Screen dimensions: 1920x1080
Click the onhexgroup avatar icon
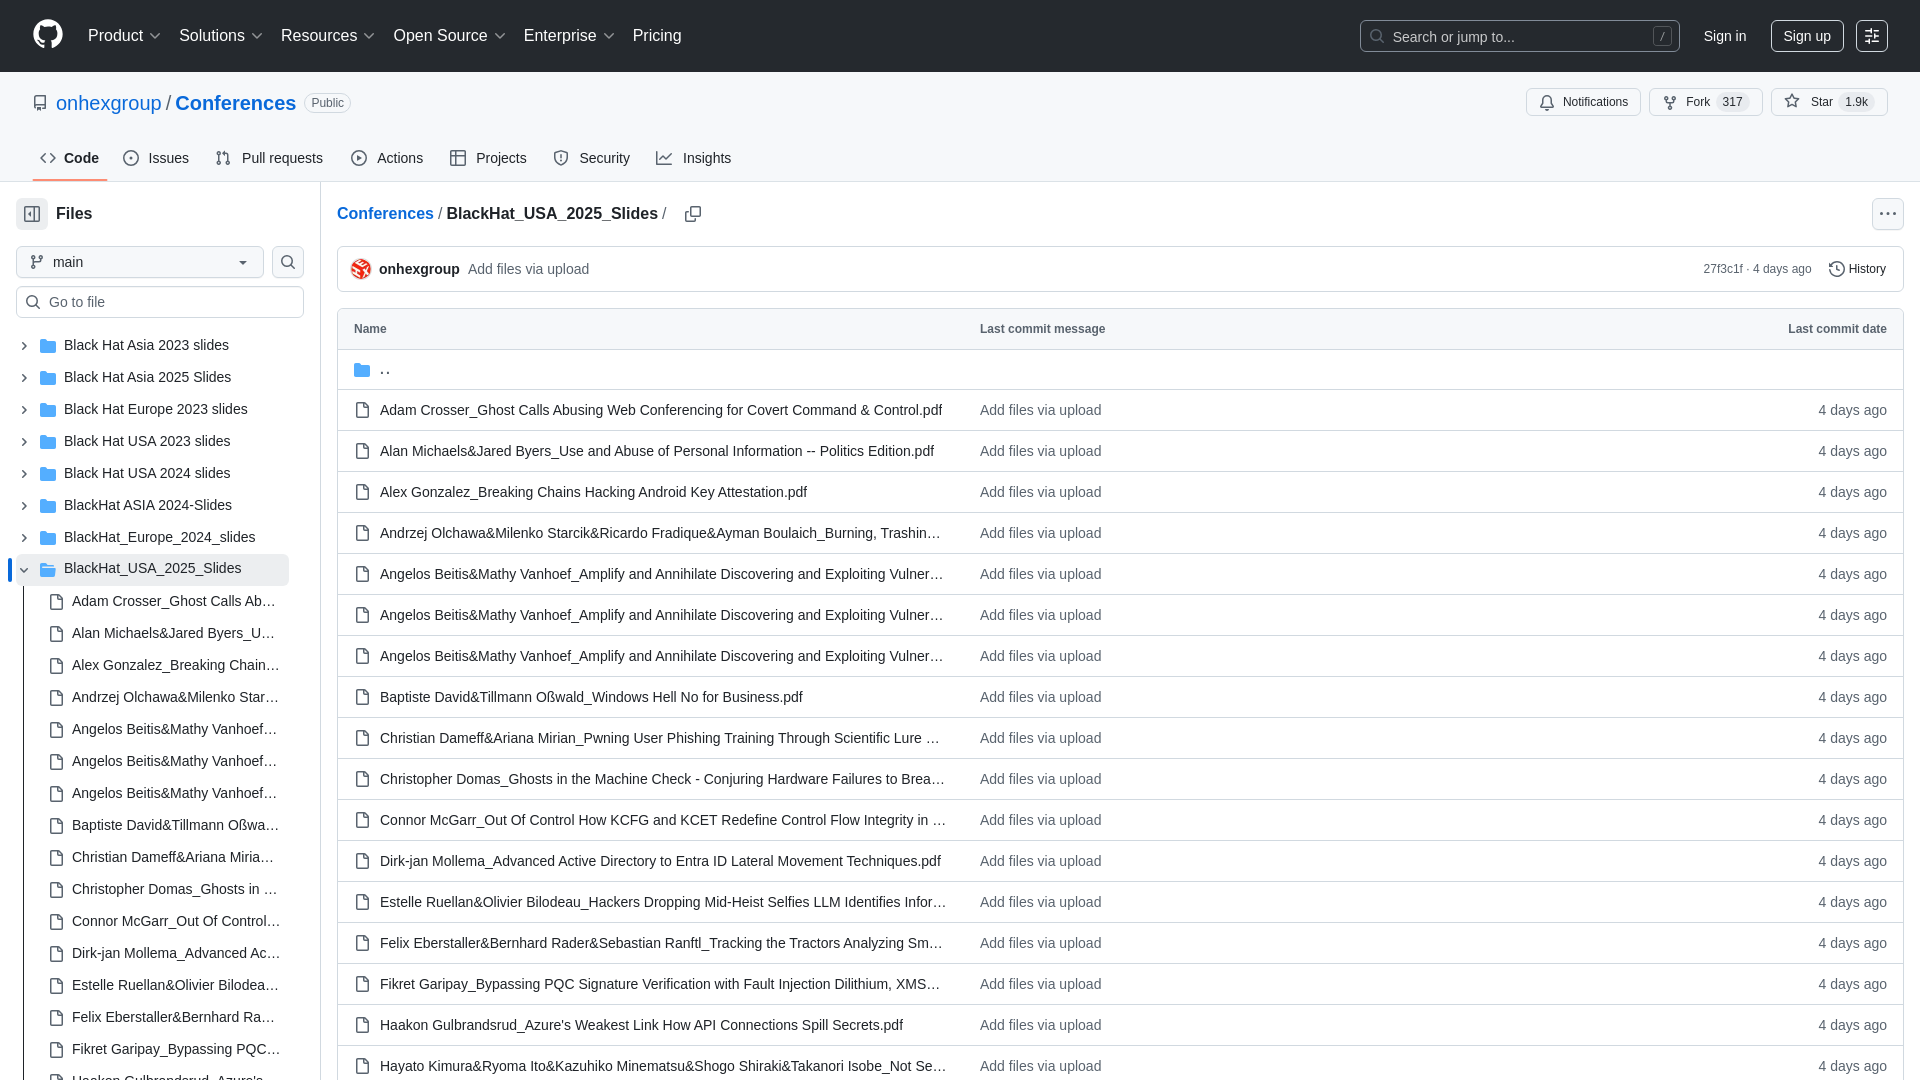click(x=361, y=269)
